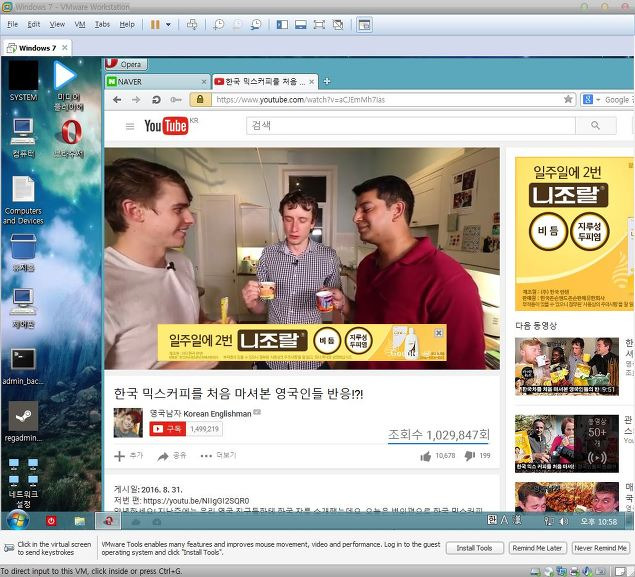Open the snapshot manager icon
The image size is (635, 577).
click(256, 25)
